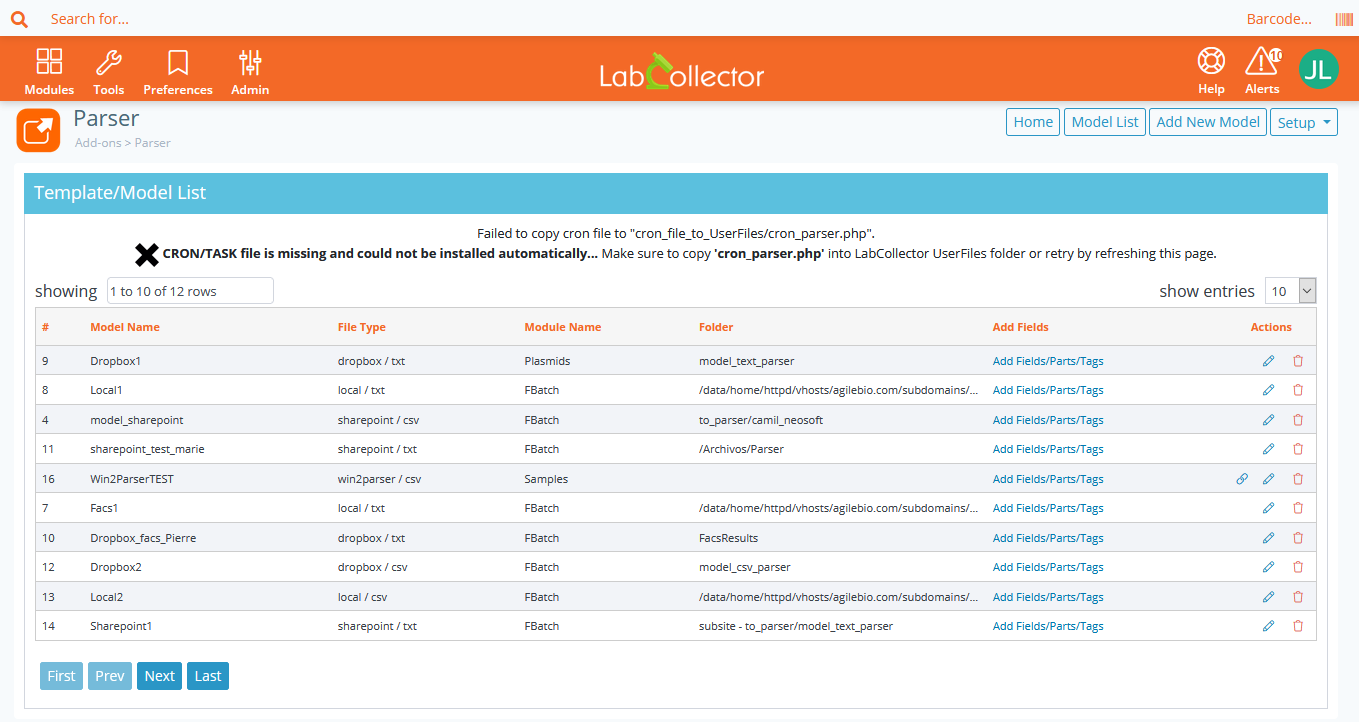Delete the Facs1 model
1359x722 pixels.
click(x=1298, y=508)
